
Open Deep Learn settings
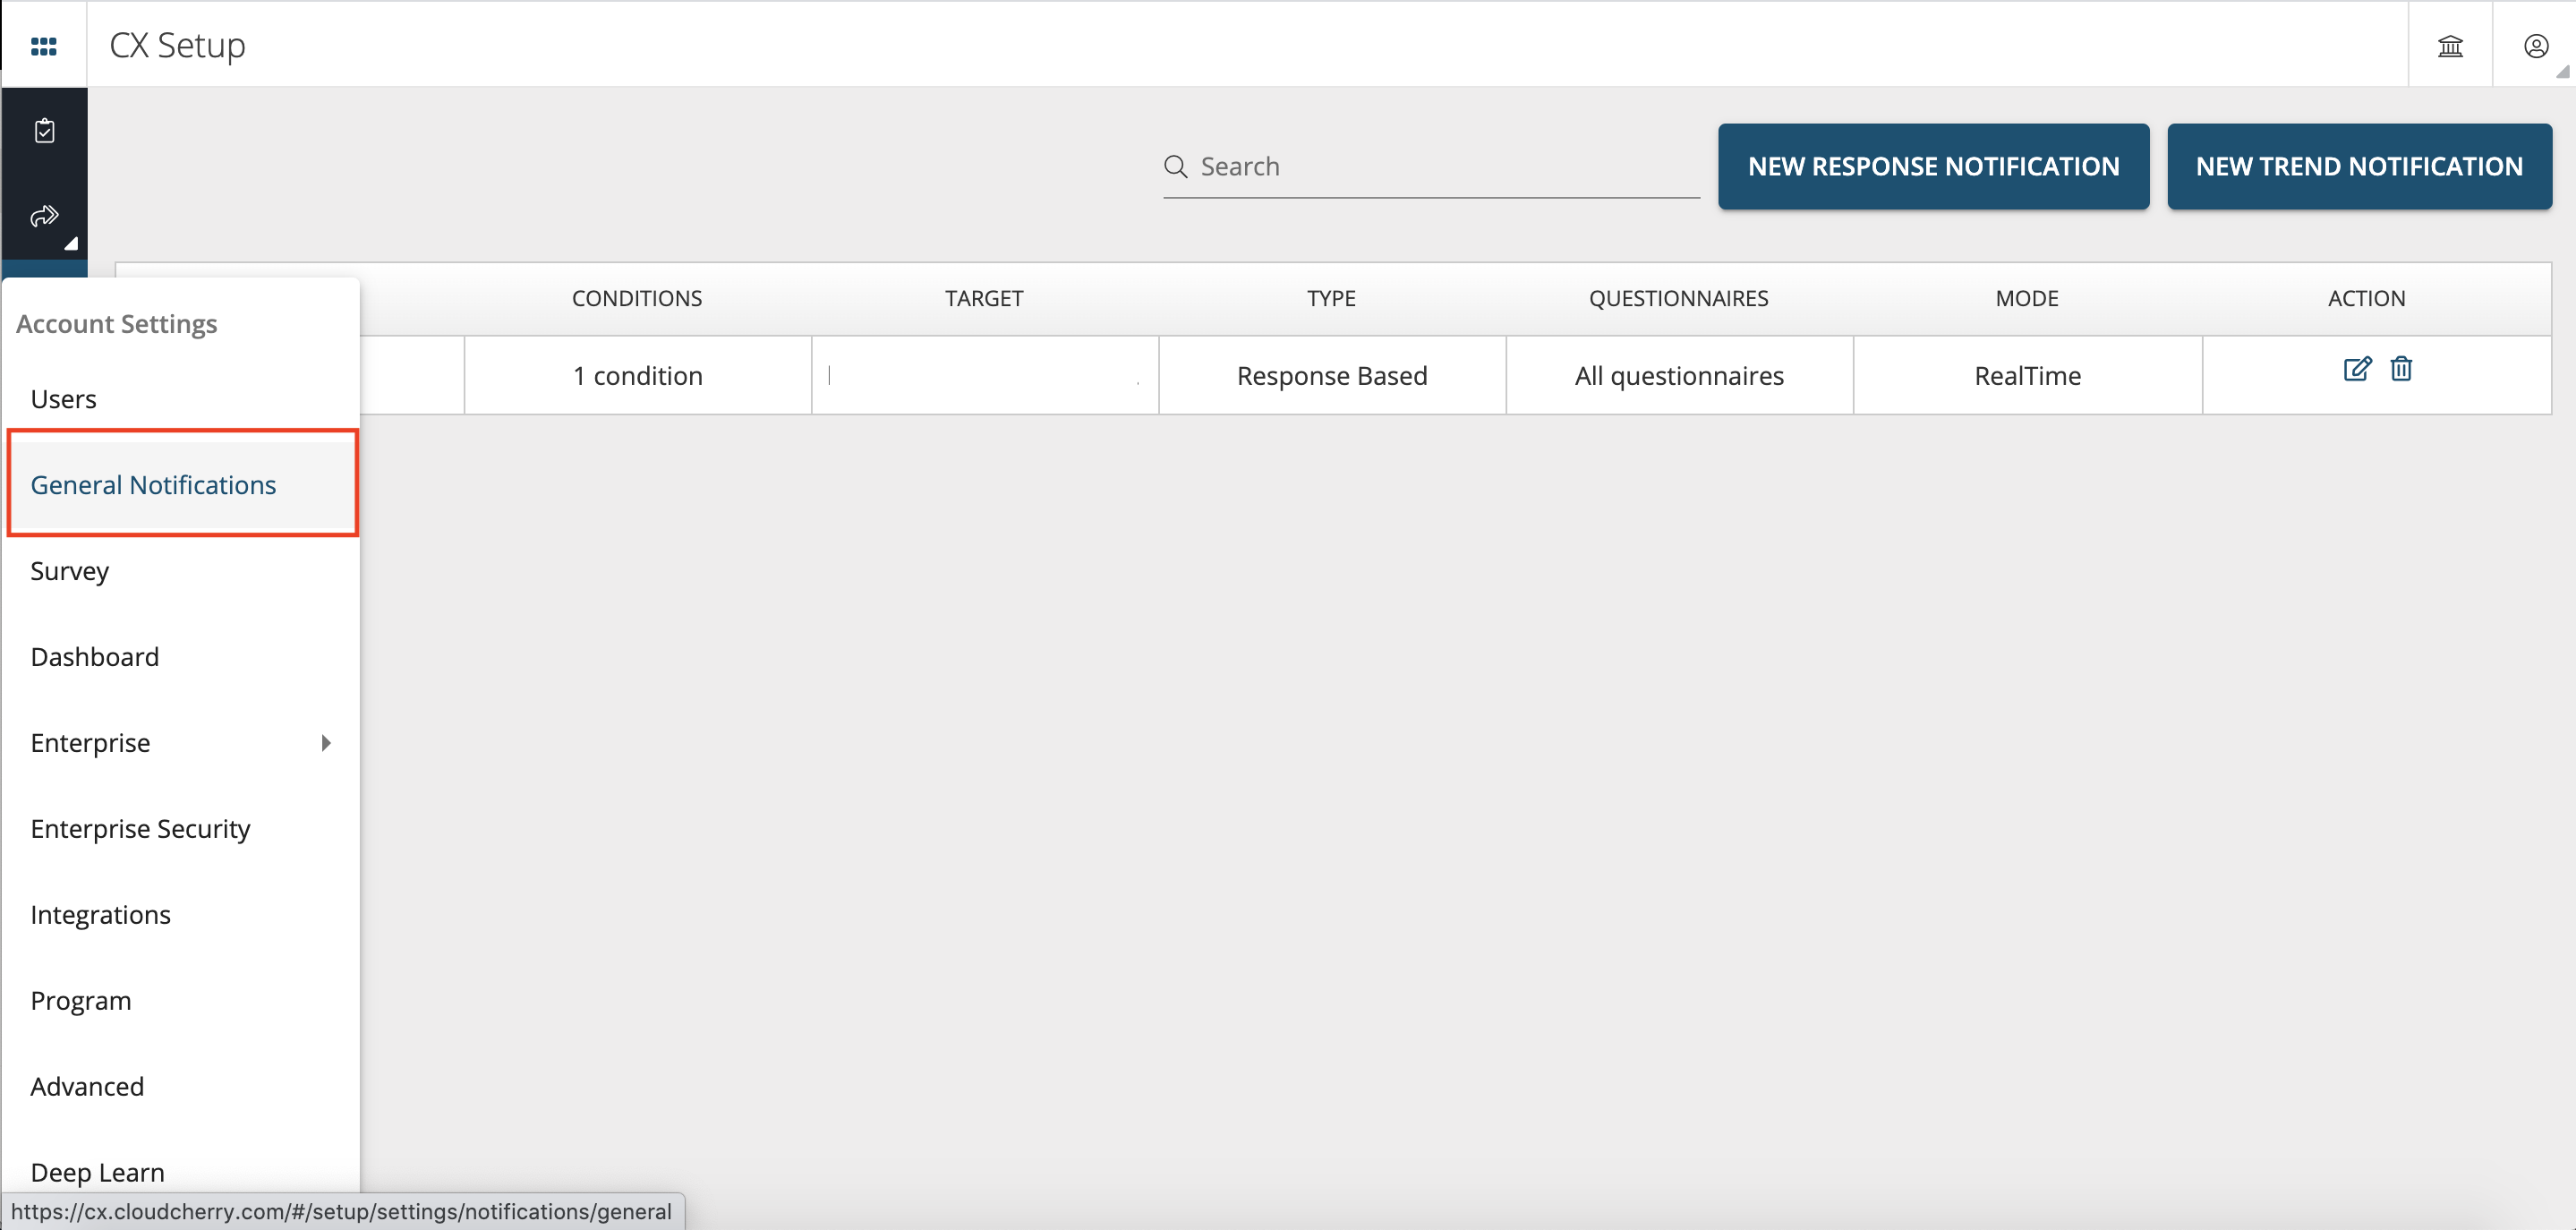pos(181,1172)
